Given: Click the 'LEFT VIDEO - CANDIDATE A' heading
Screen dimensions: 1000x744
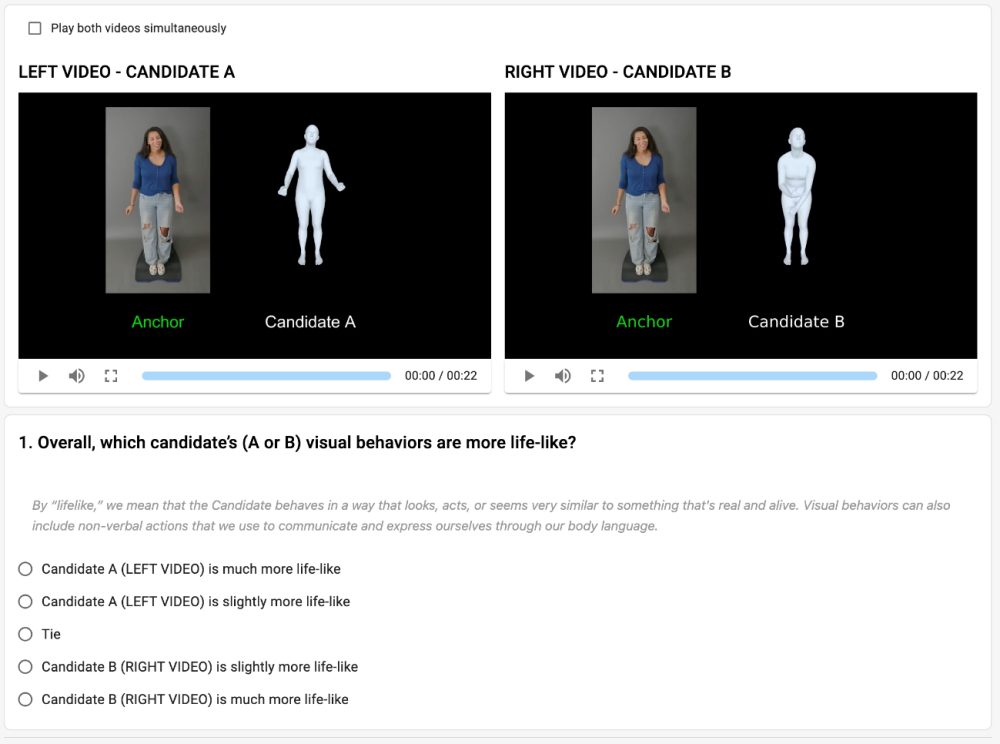Looking at the screenshot, I should point(127,72).
